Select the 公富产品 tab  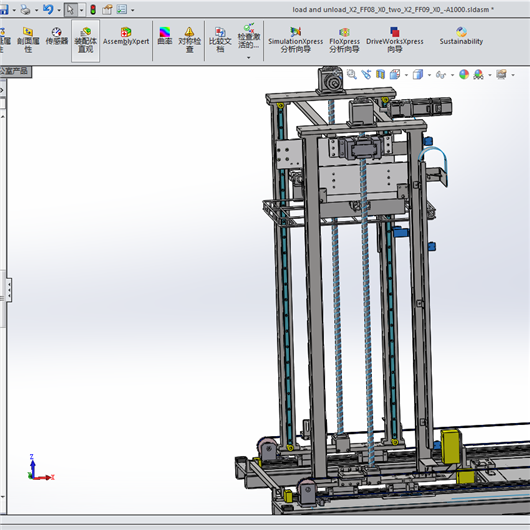pos(15,71)
